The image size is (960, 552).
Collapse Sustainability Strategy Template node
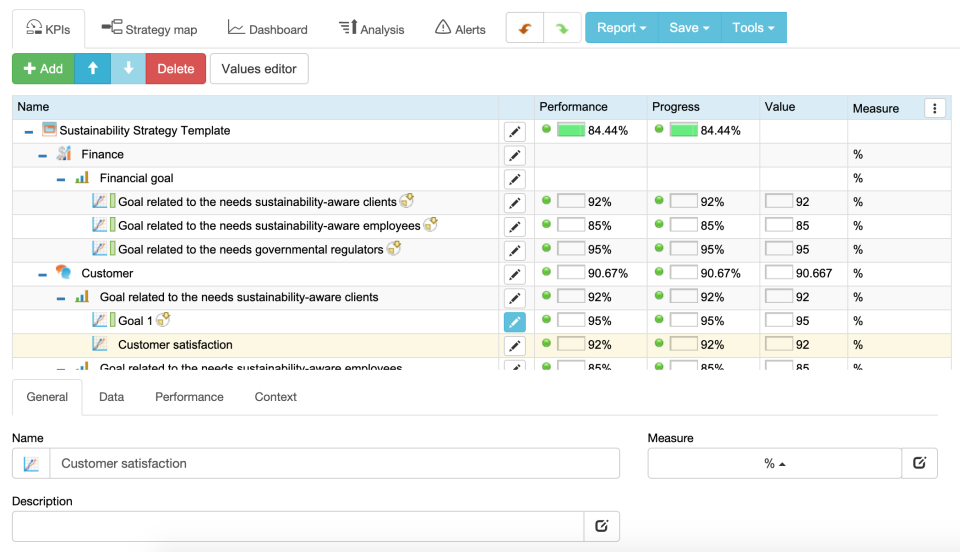pyautogui.click(x=29, y=132)
